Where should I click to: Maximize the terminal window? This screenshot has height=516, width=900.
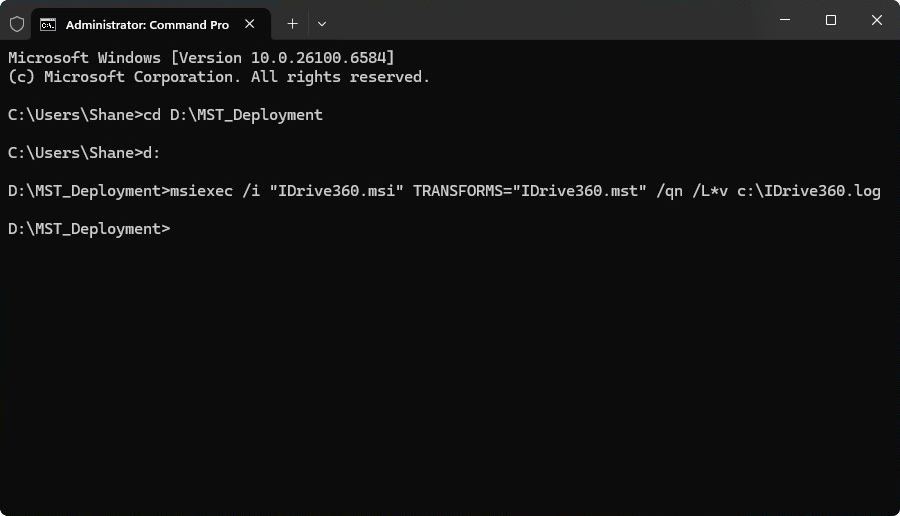[831, 20]
